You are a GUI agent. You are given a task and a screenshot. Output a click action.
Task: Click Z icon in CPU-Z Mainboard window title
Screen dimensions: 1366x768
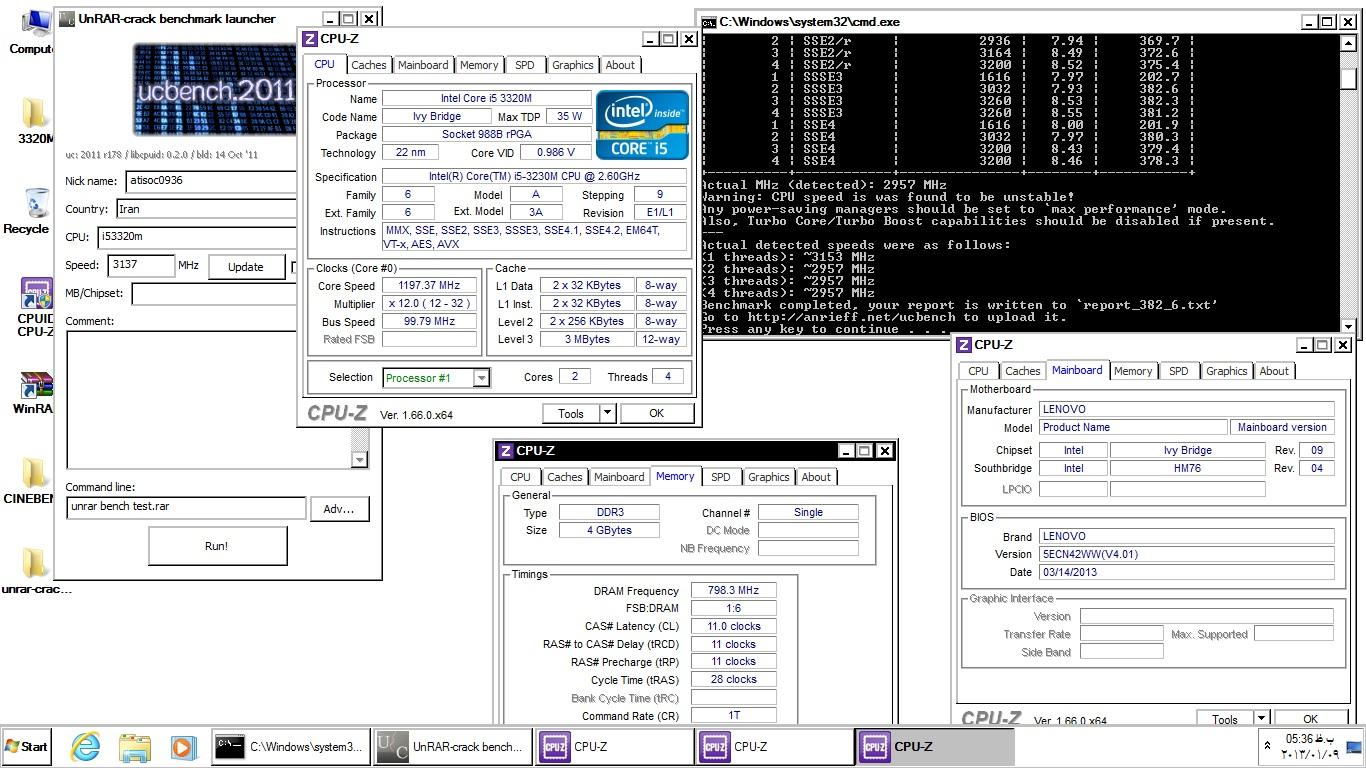[x=964, y=345]
